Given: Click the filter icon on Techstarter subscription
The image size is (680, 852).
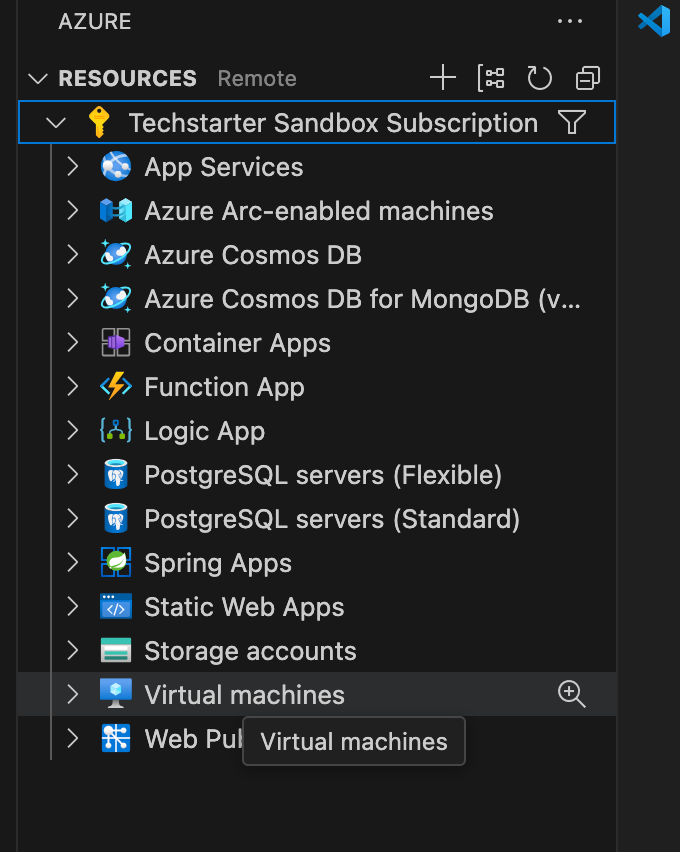Looking at the screenshot, I should 571,123.
